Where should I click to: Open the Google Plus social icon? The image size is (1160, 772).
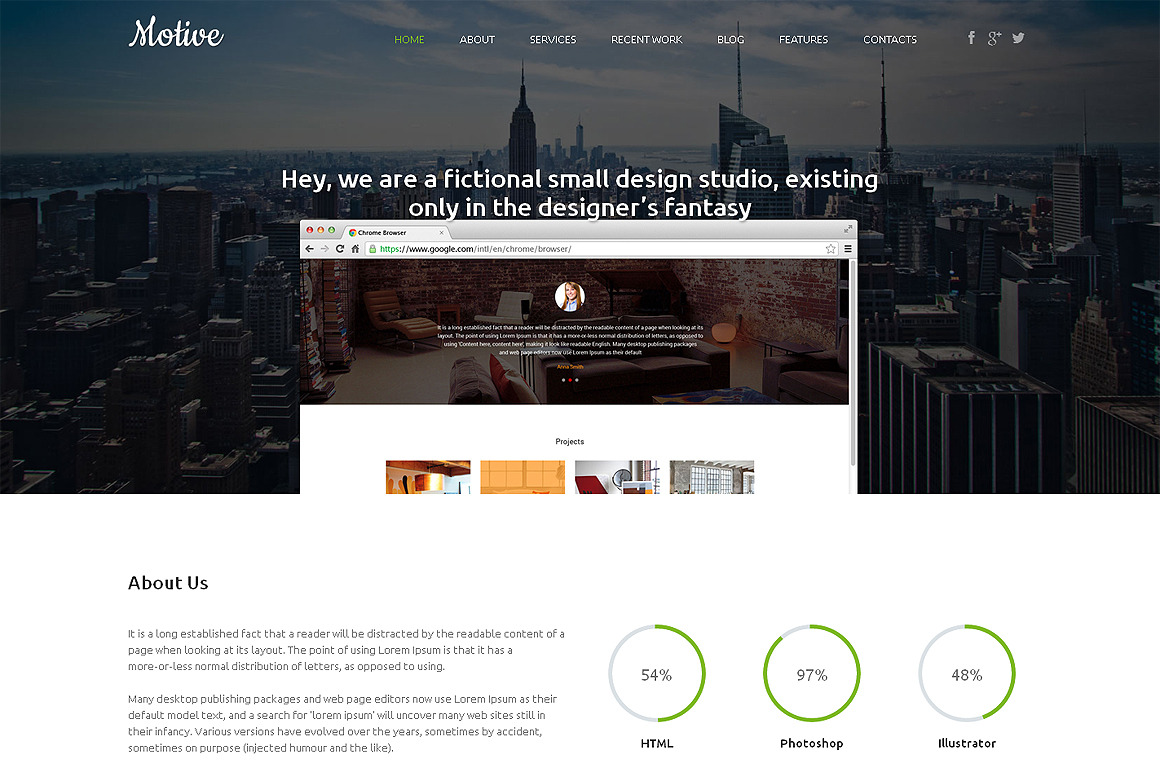coord(994,38)
